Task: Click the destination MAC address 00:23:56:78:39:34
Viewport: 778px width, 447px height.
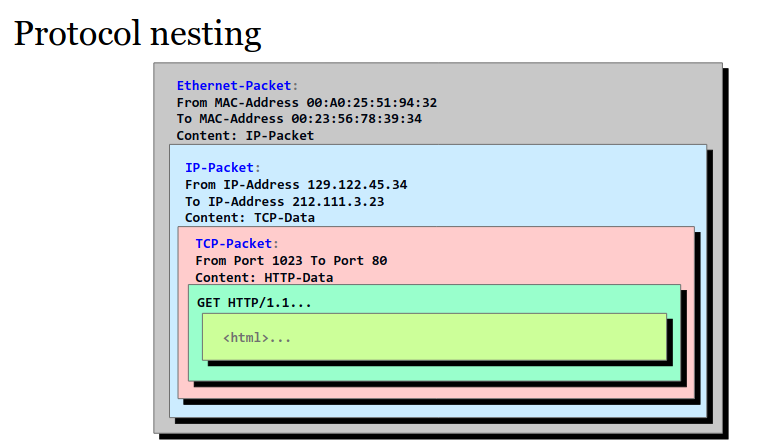Action: click(356, 119)
